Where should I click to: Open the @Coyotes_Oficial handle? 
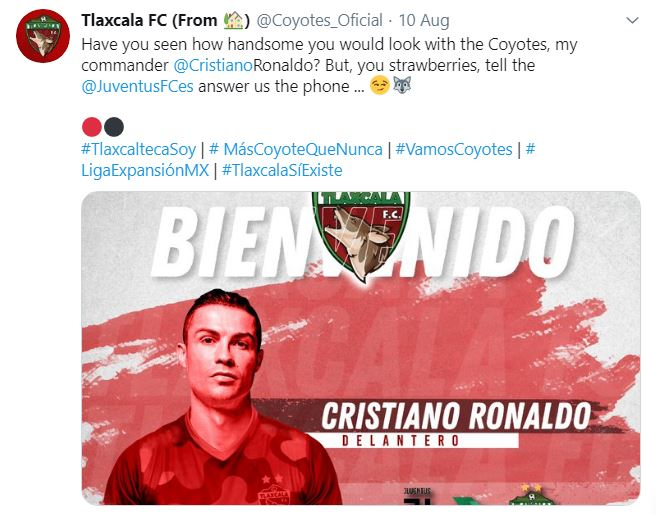coord(319,20)
